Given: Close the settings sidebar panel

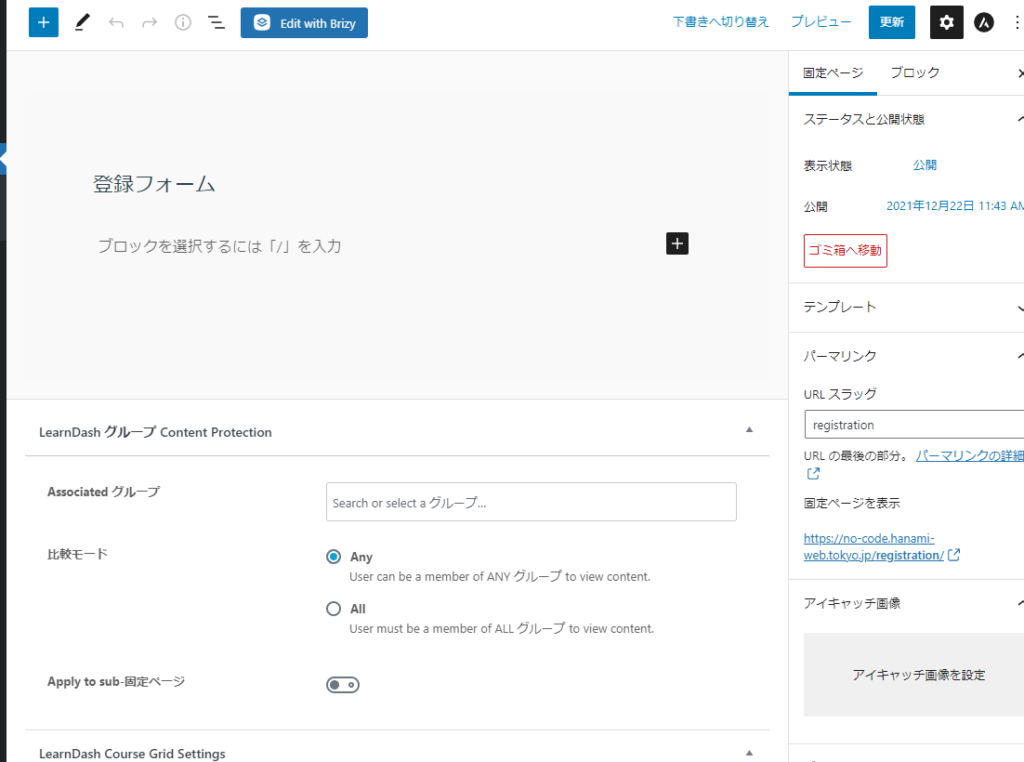Looking at the screenshot, I should pos(1019,73).
